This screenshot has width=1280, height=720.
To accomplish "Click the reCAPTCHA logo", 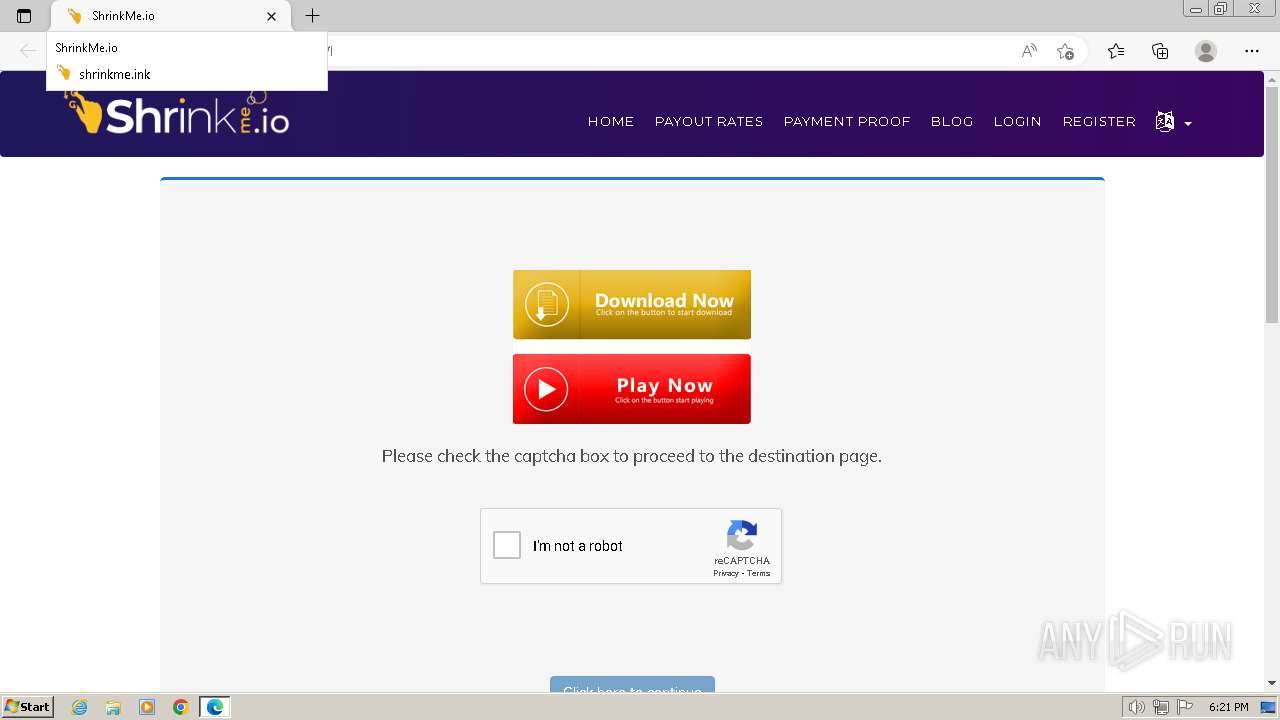I will pos(742,536).
